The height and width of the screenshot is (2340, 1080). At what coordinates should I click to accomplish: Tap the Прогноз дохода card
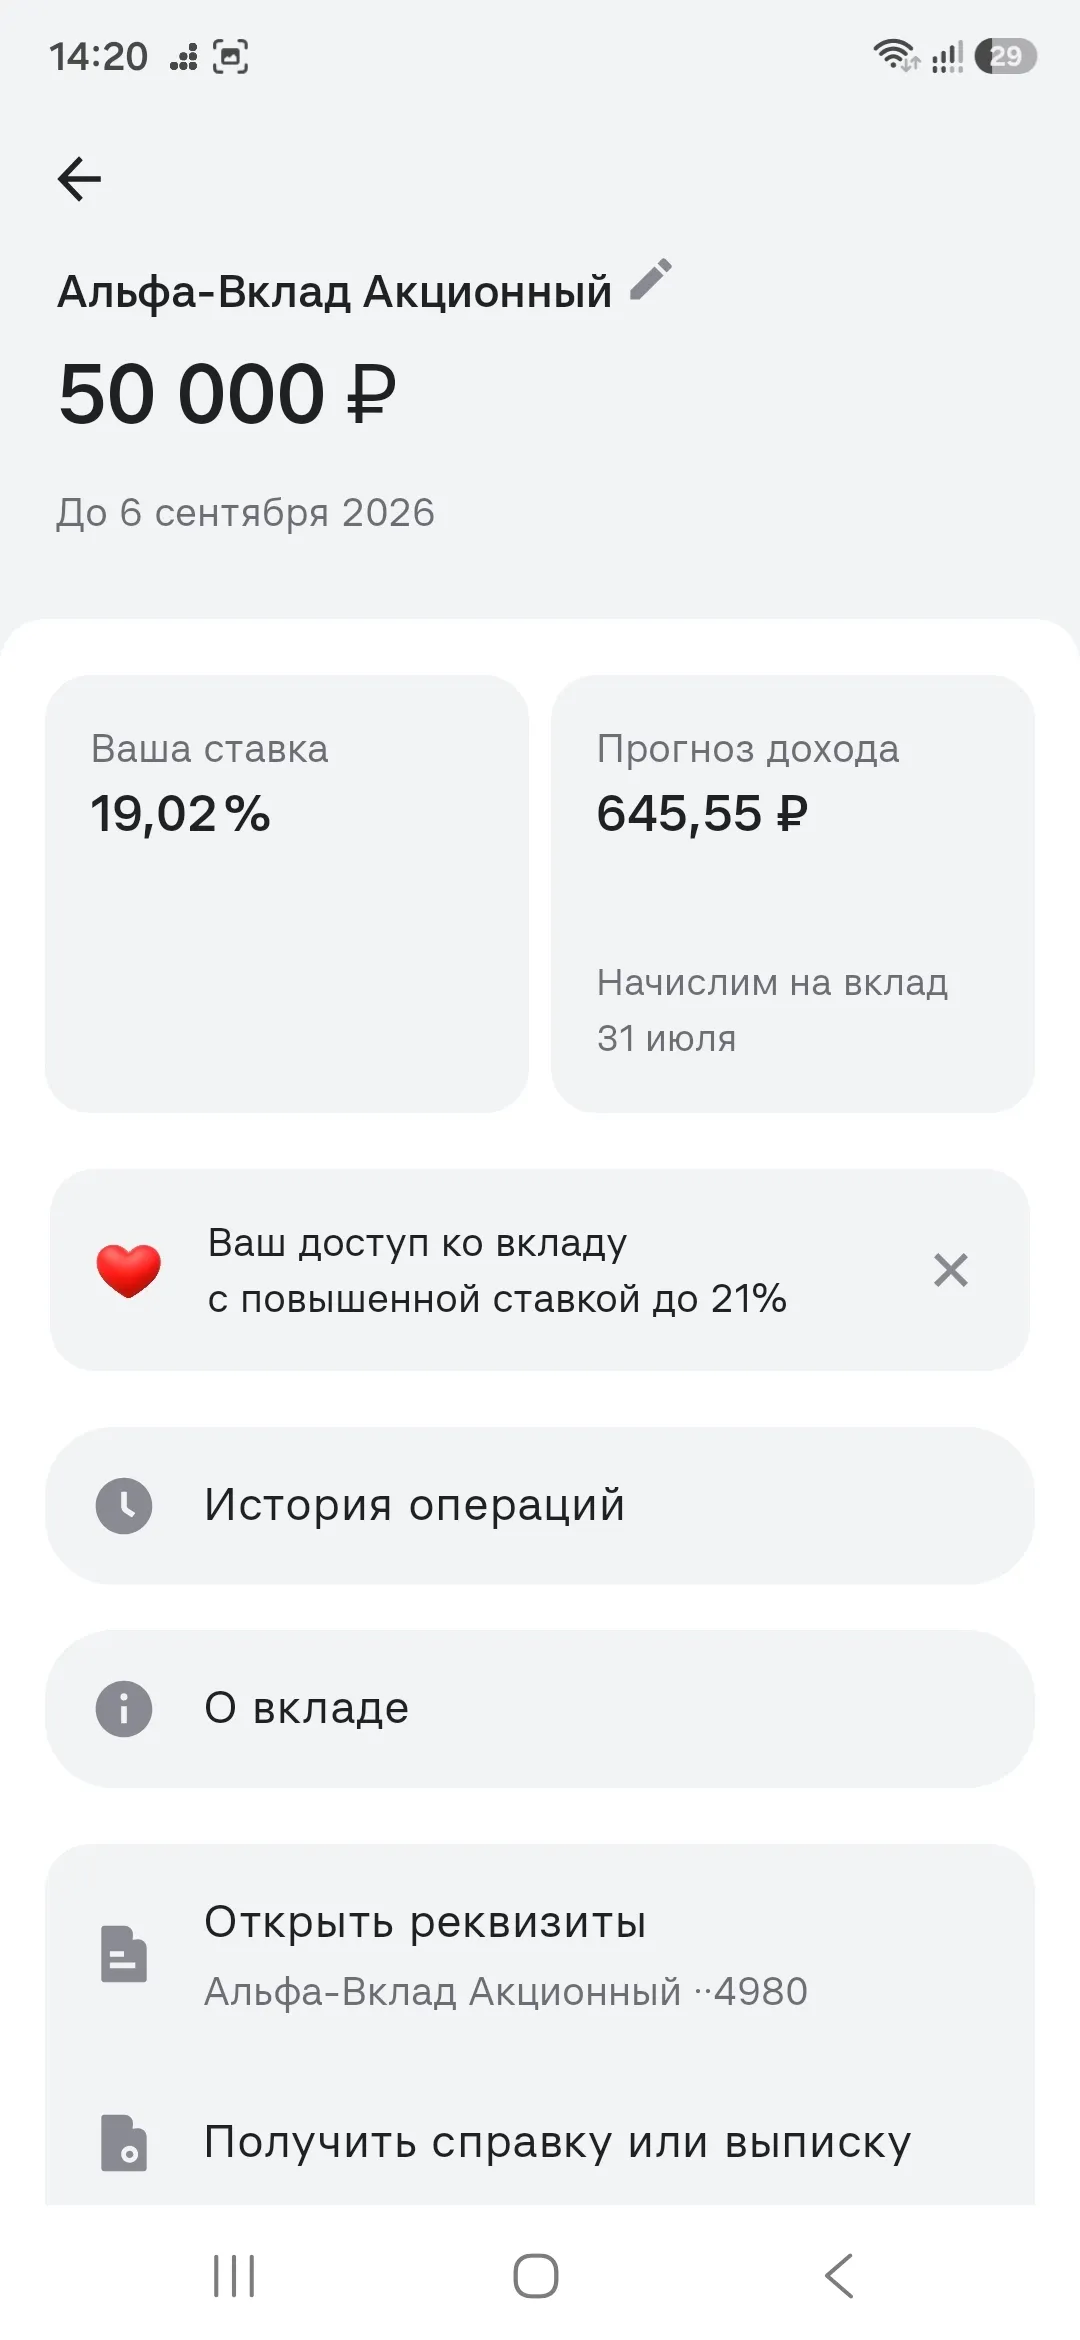click(793, 893)
